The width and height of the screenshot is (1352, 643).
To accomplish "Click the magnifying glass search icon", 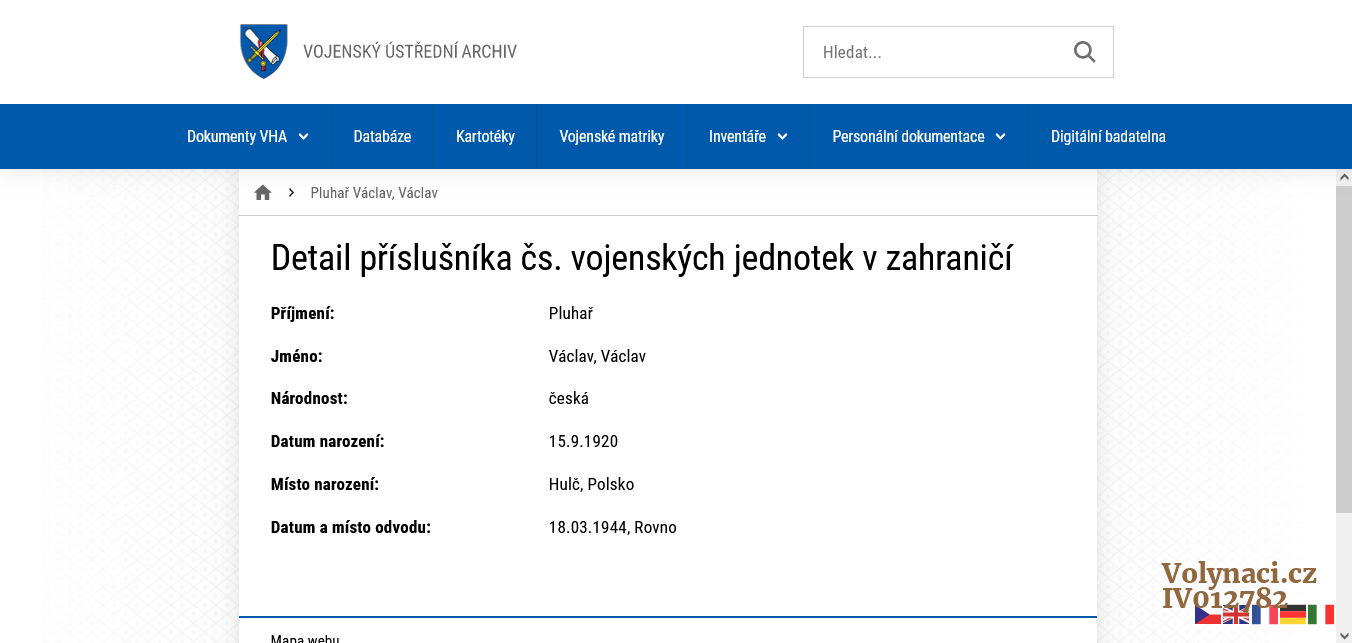I will point(1084,52).
